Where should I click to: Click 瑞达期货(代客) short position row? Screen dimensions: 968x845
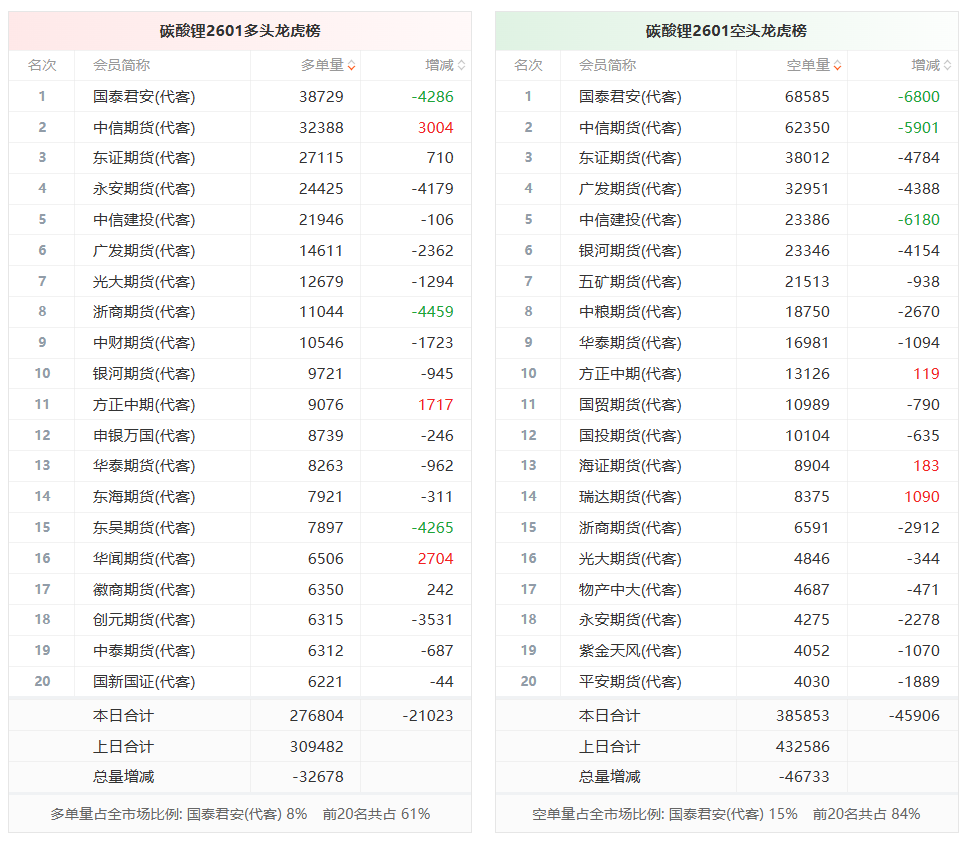(727, 497)
